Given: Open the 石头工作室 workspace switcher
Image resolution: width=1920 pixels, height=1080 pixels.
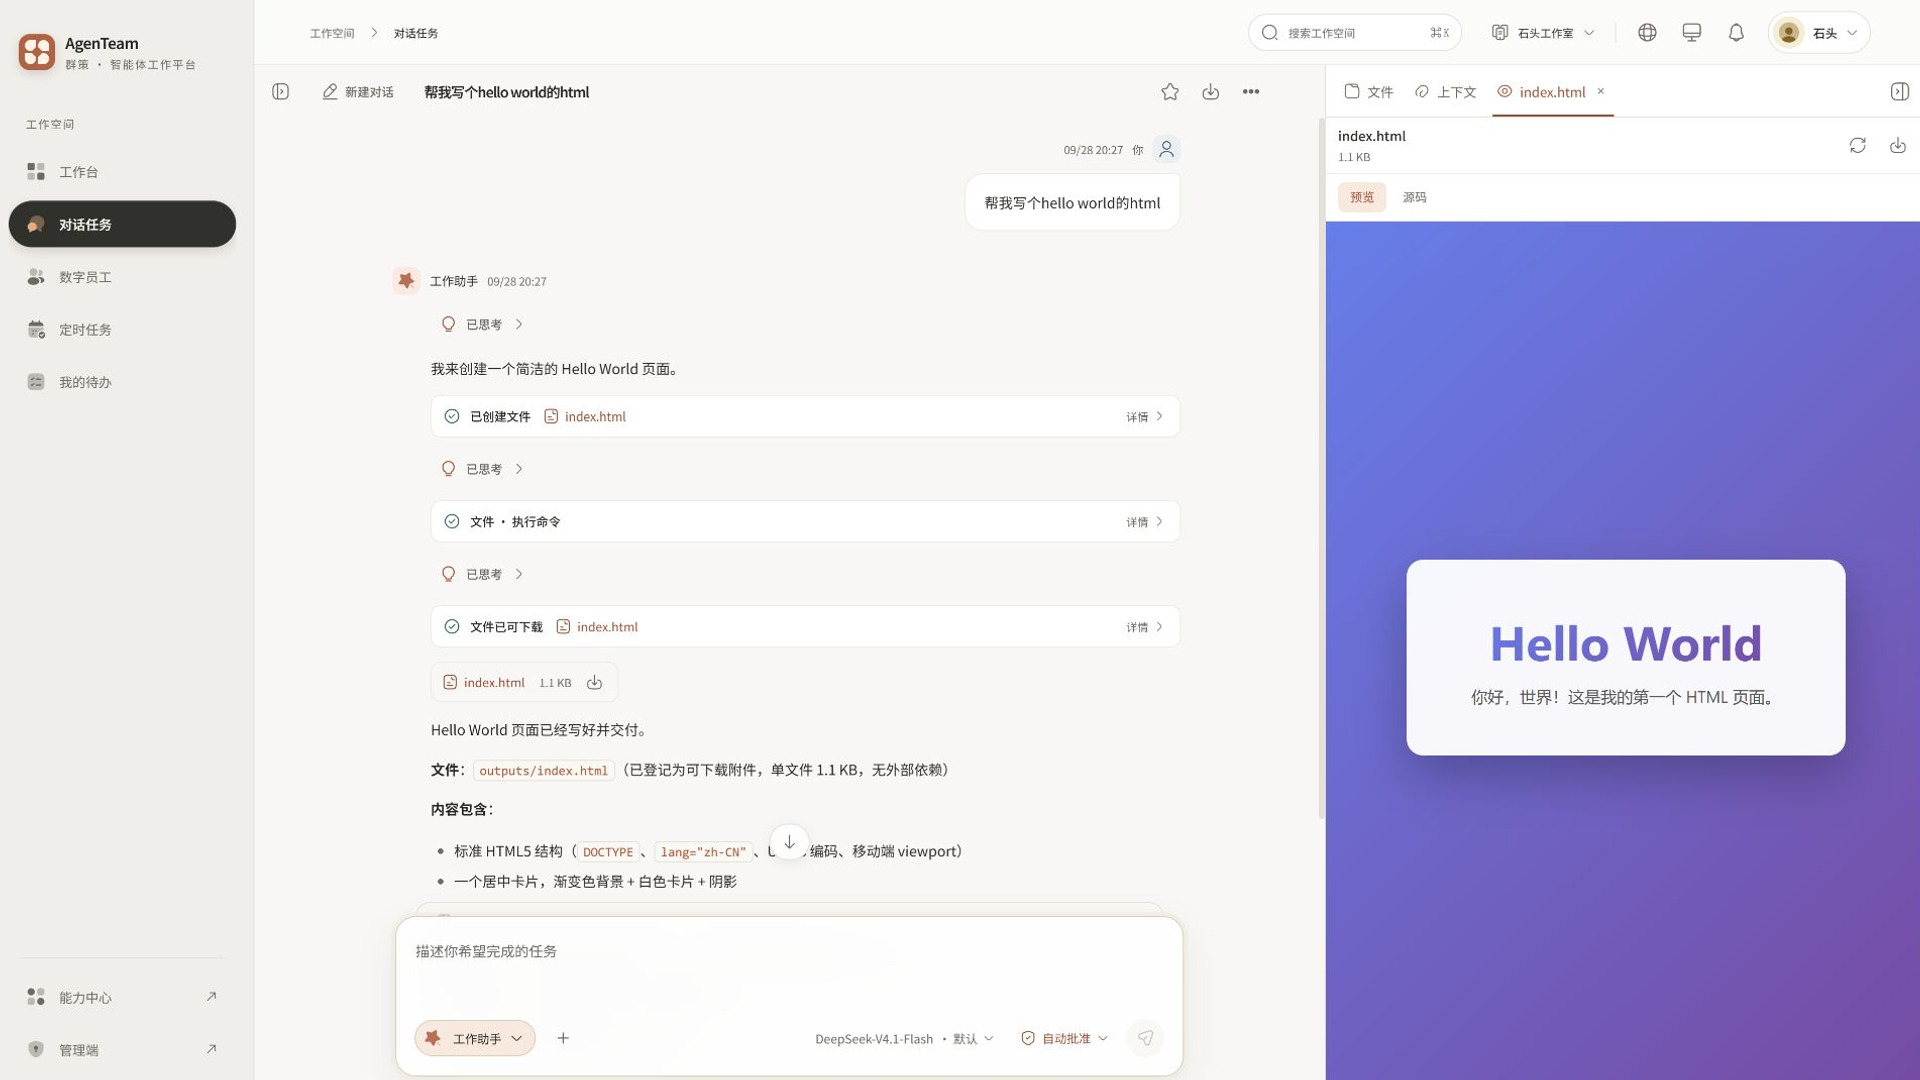Looking at the screenshot, I should tap(1543, 33).
